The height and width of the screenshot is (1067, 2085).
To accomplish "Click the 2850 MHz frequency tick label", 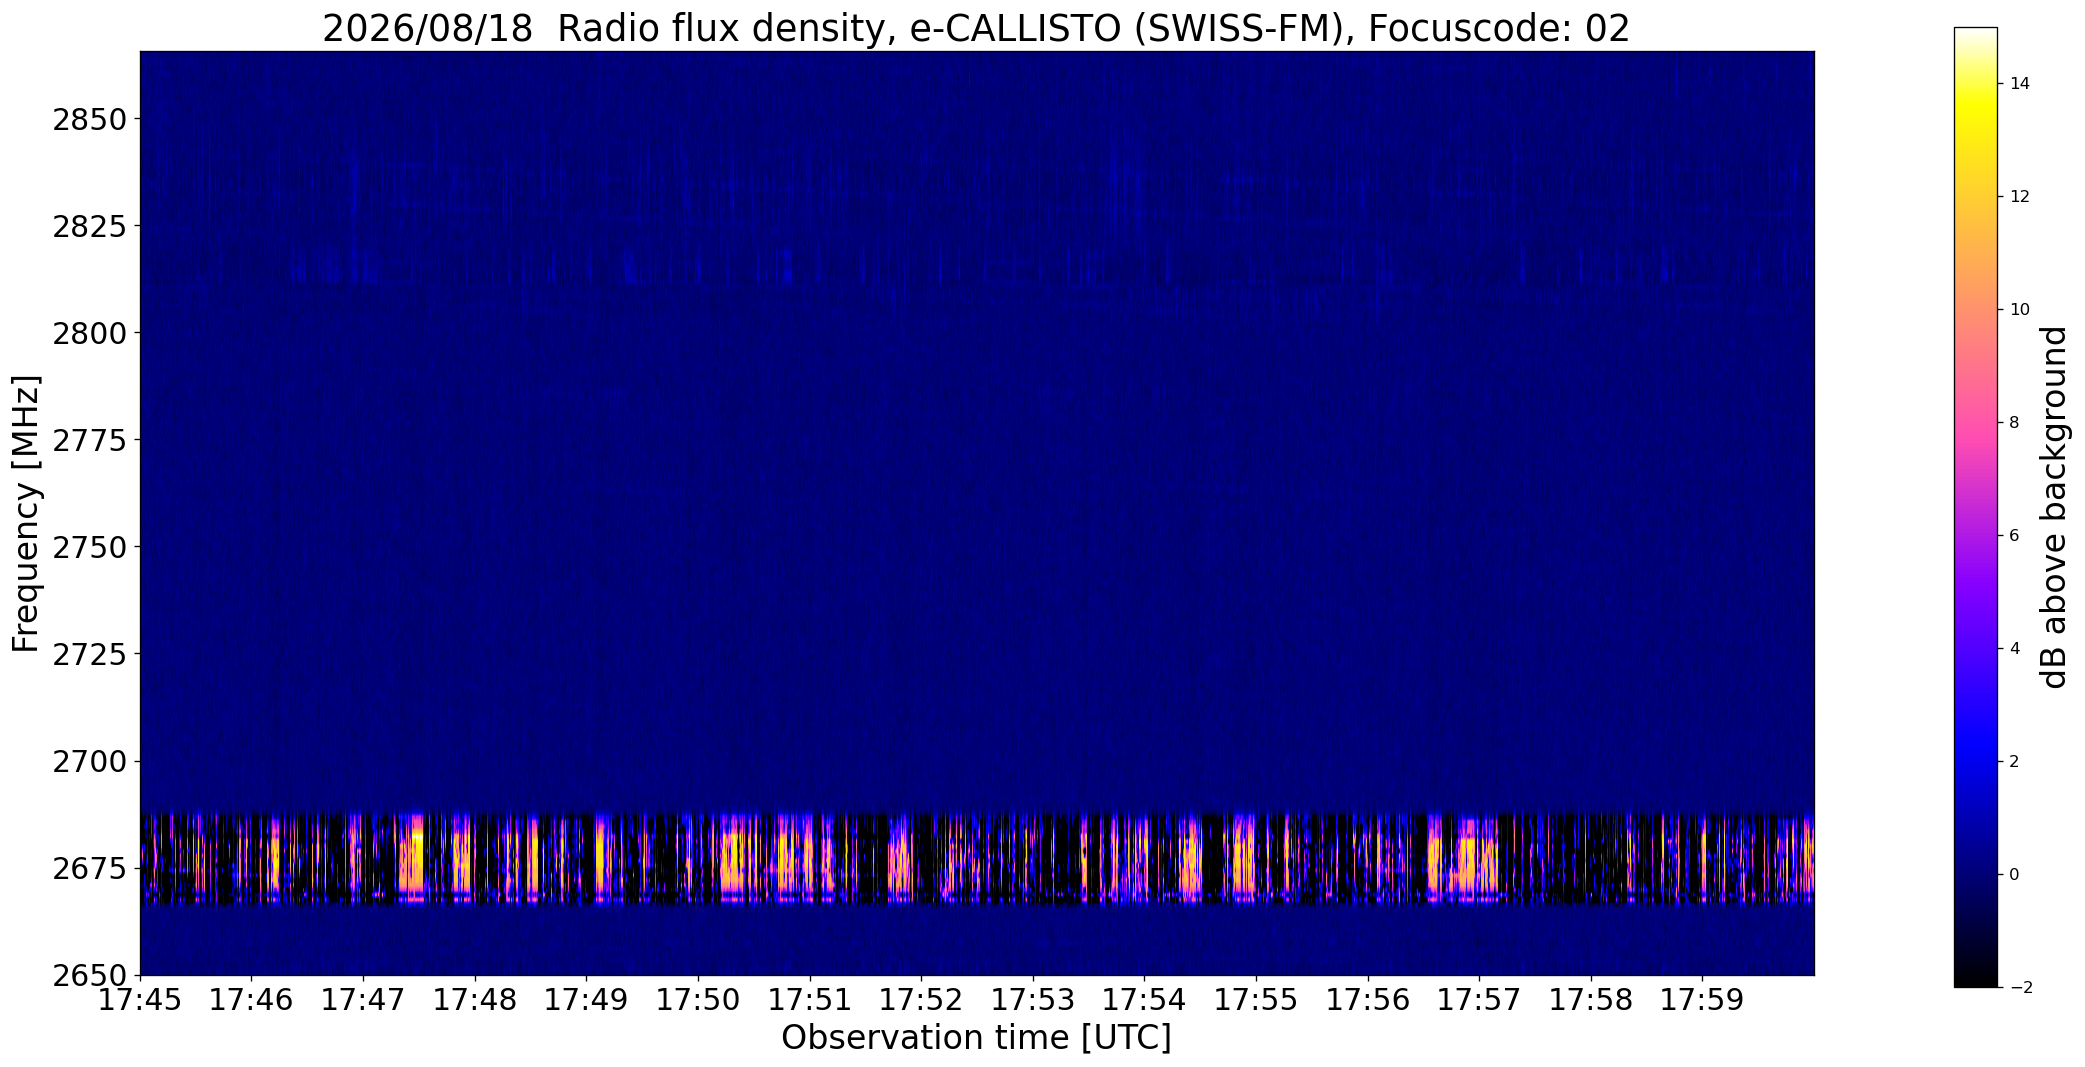I will [x=90, y=120].
